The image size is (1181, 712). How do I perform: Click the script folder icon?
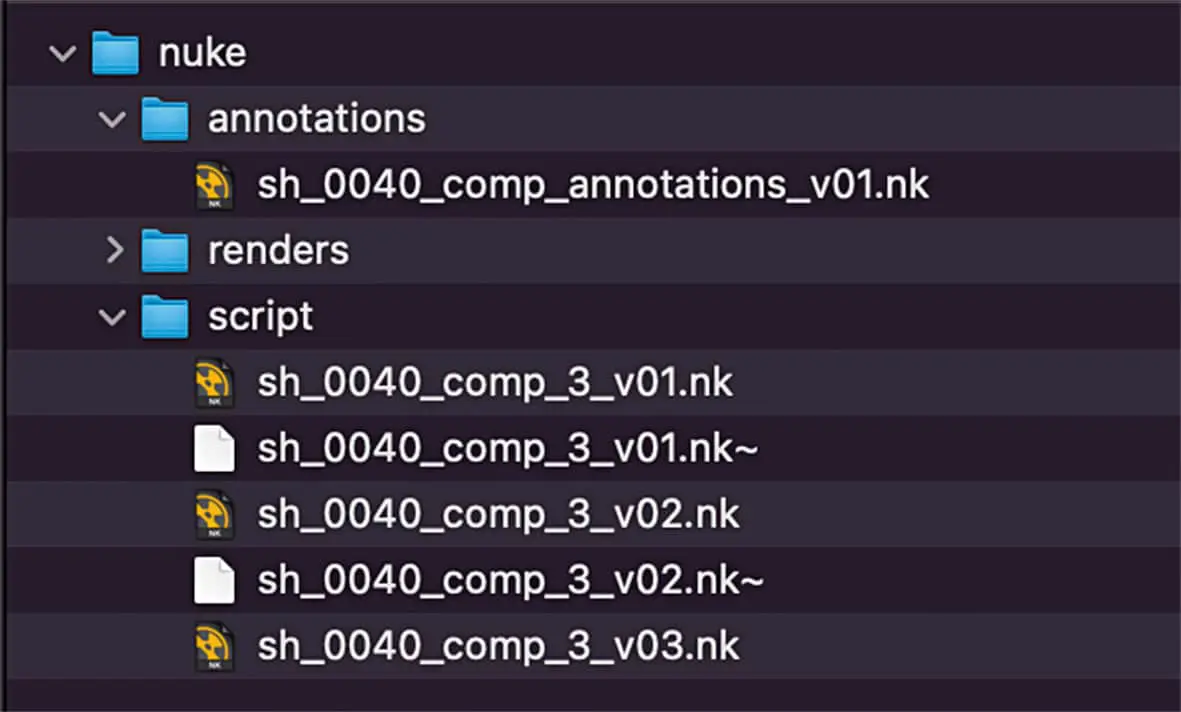(x=164, y=317)
